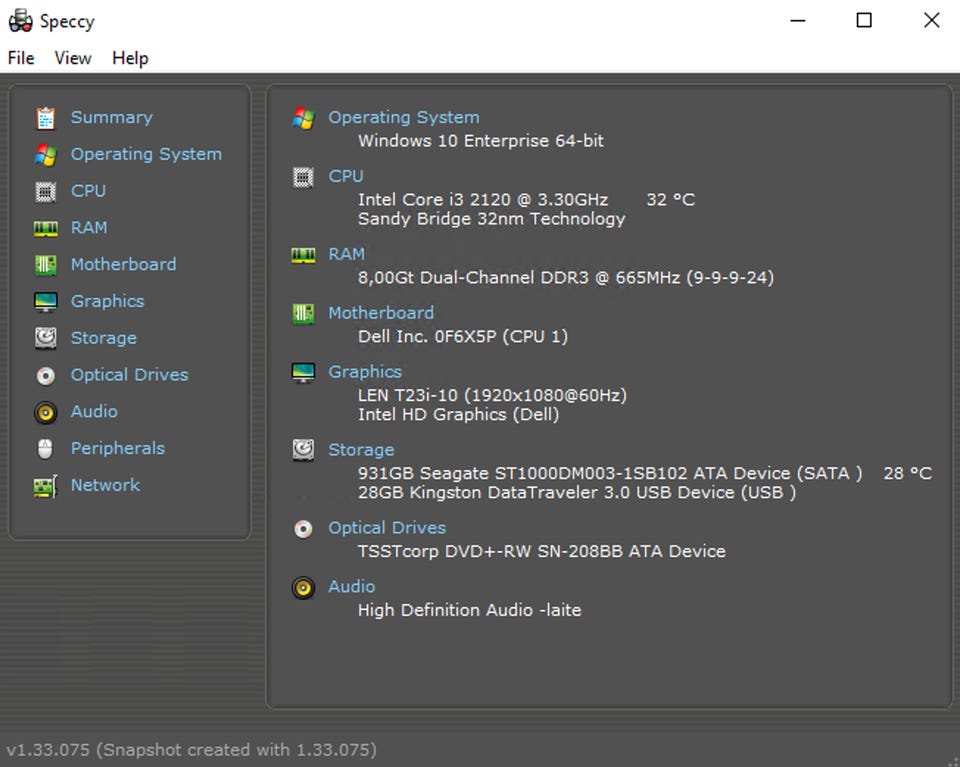
Task: Click the Storage hard drive icon in the sidebar
Action: (x=45, y=338)
